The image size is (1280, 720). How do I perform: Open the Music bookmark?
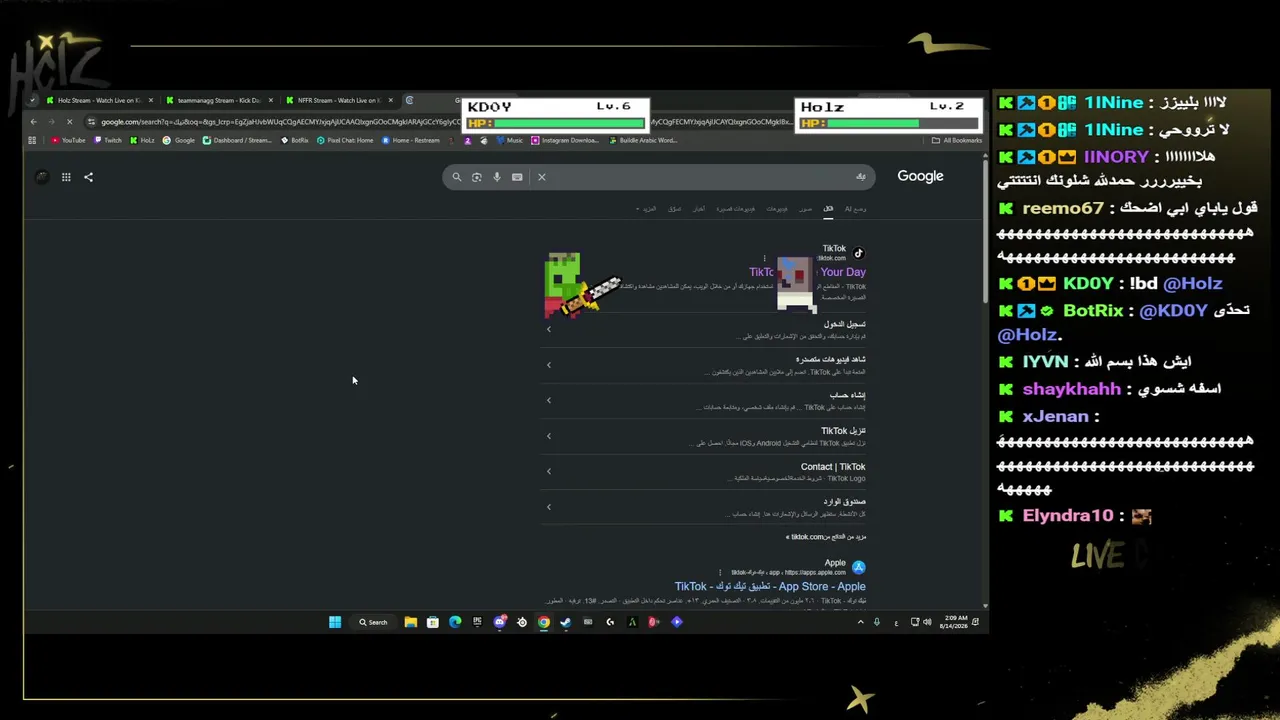click(510, 140)
